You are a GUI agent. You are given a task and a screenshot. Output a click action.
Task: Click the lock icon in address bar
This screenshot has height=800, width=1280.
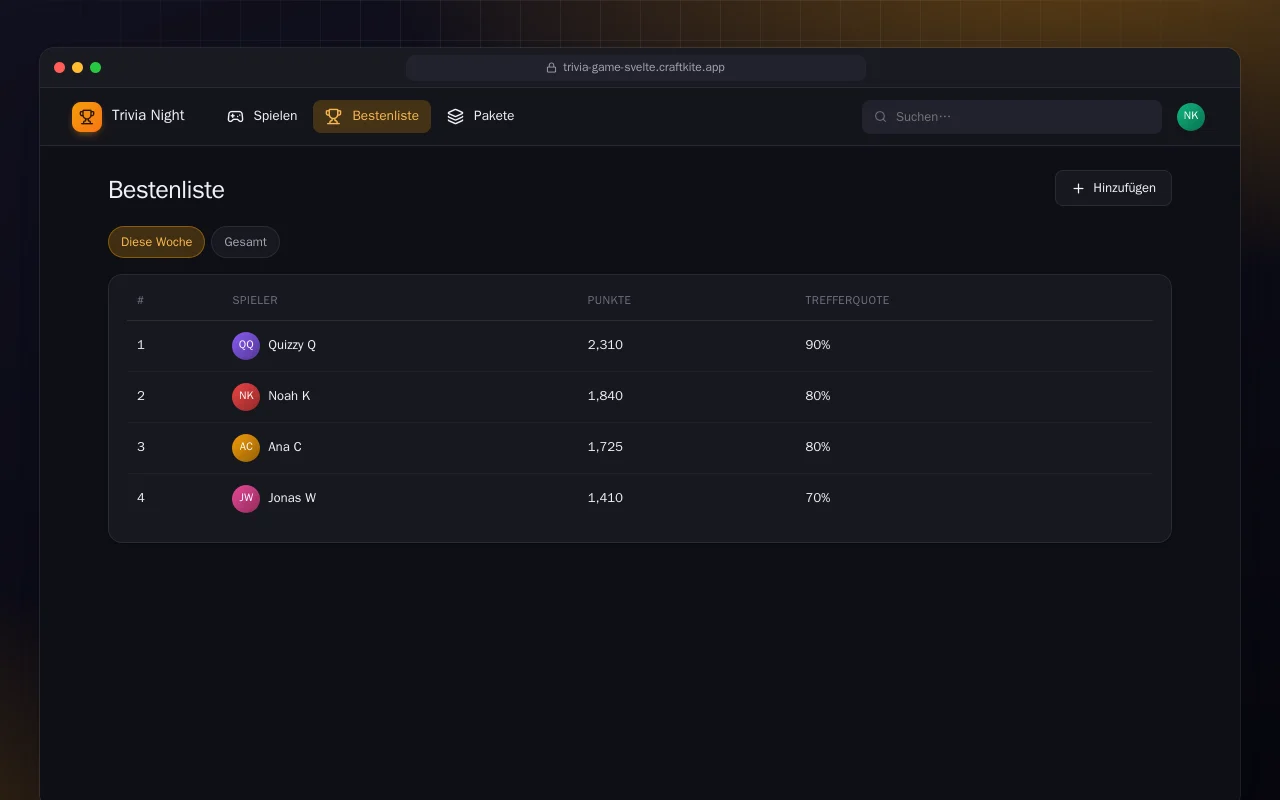[x=551, y=68]
